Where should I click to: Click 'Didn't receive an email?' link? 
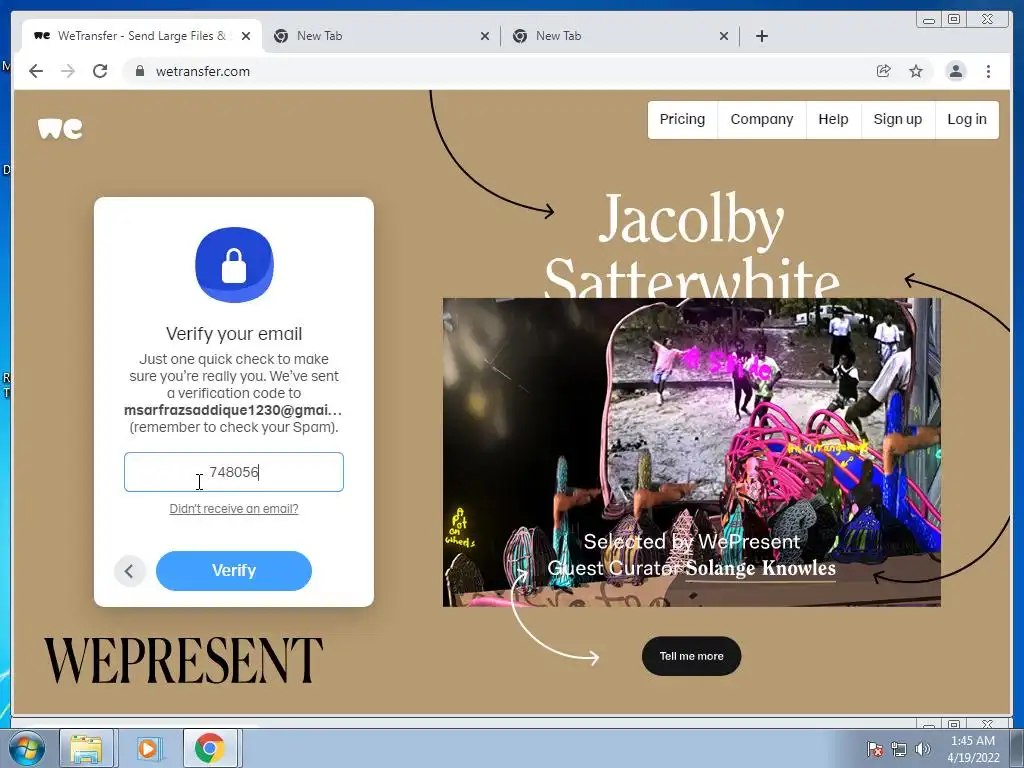[234, 509]
